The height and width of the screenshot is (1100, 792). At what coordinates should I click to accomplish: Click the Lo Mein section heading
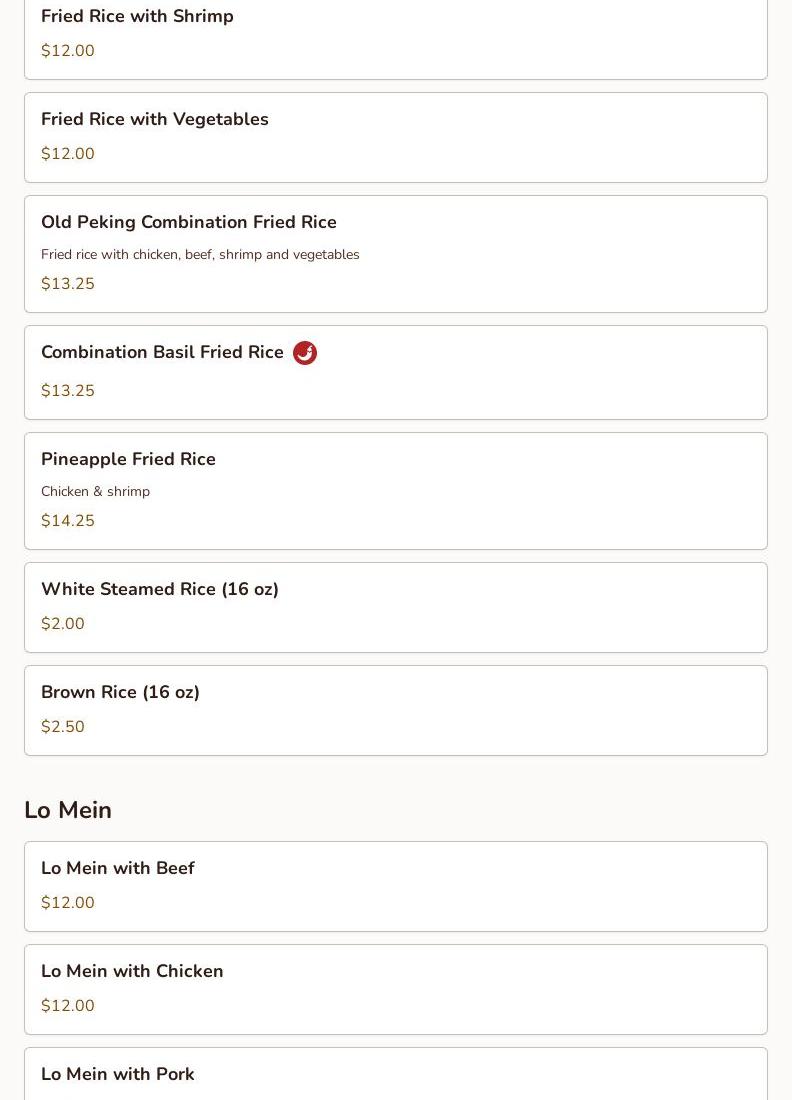coord(68,810)
